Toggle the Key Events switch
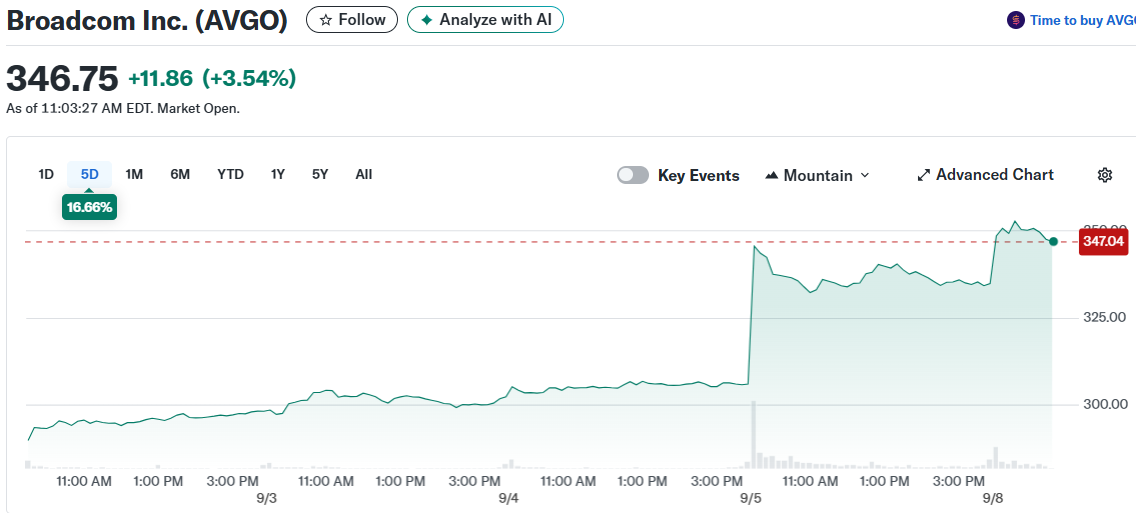The width and height of the screenshot is (1136, 513). (632, 175)
